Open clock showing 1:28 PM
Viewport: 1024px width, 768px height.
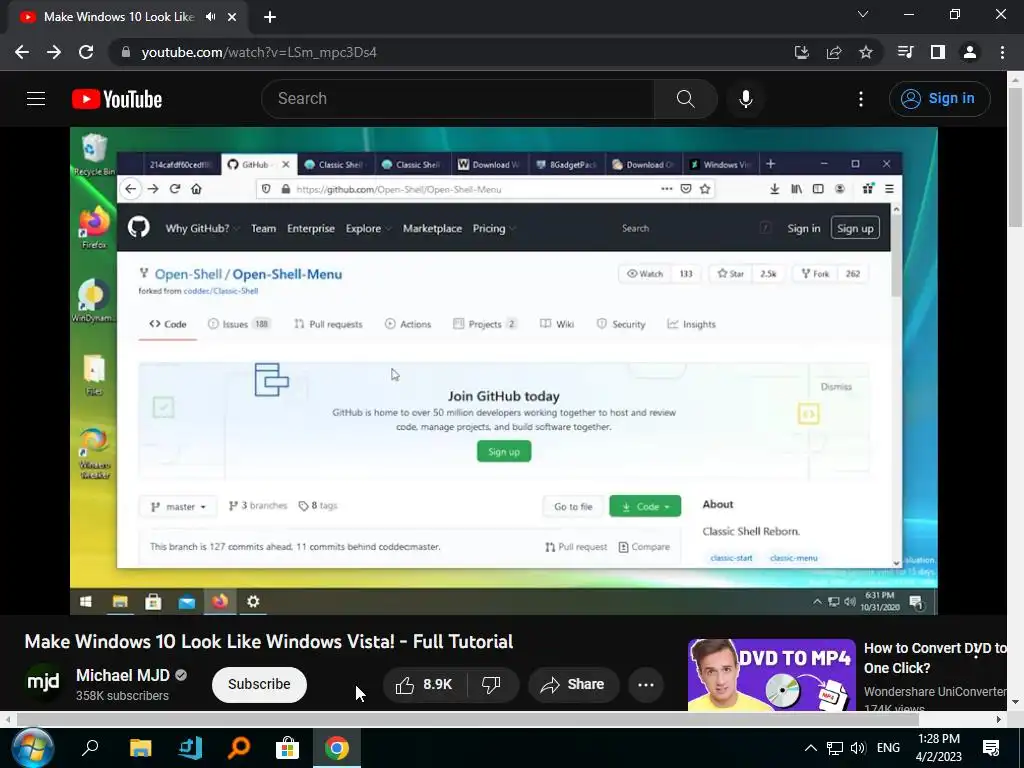(x=939, y=748)
